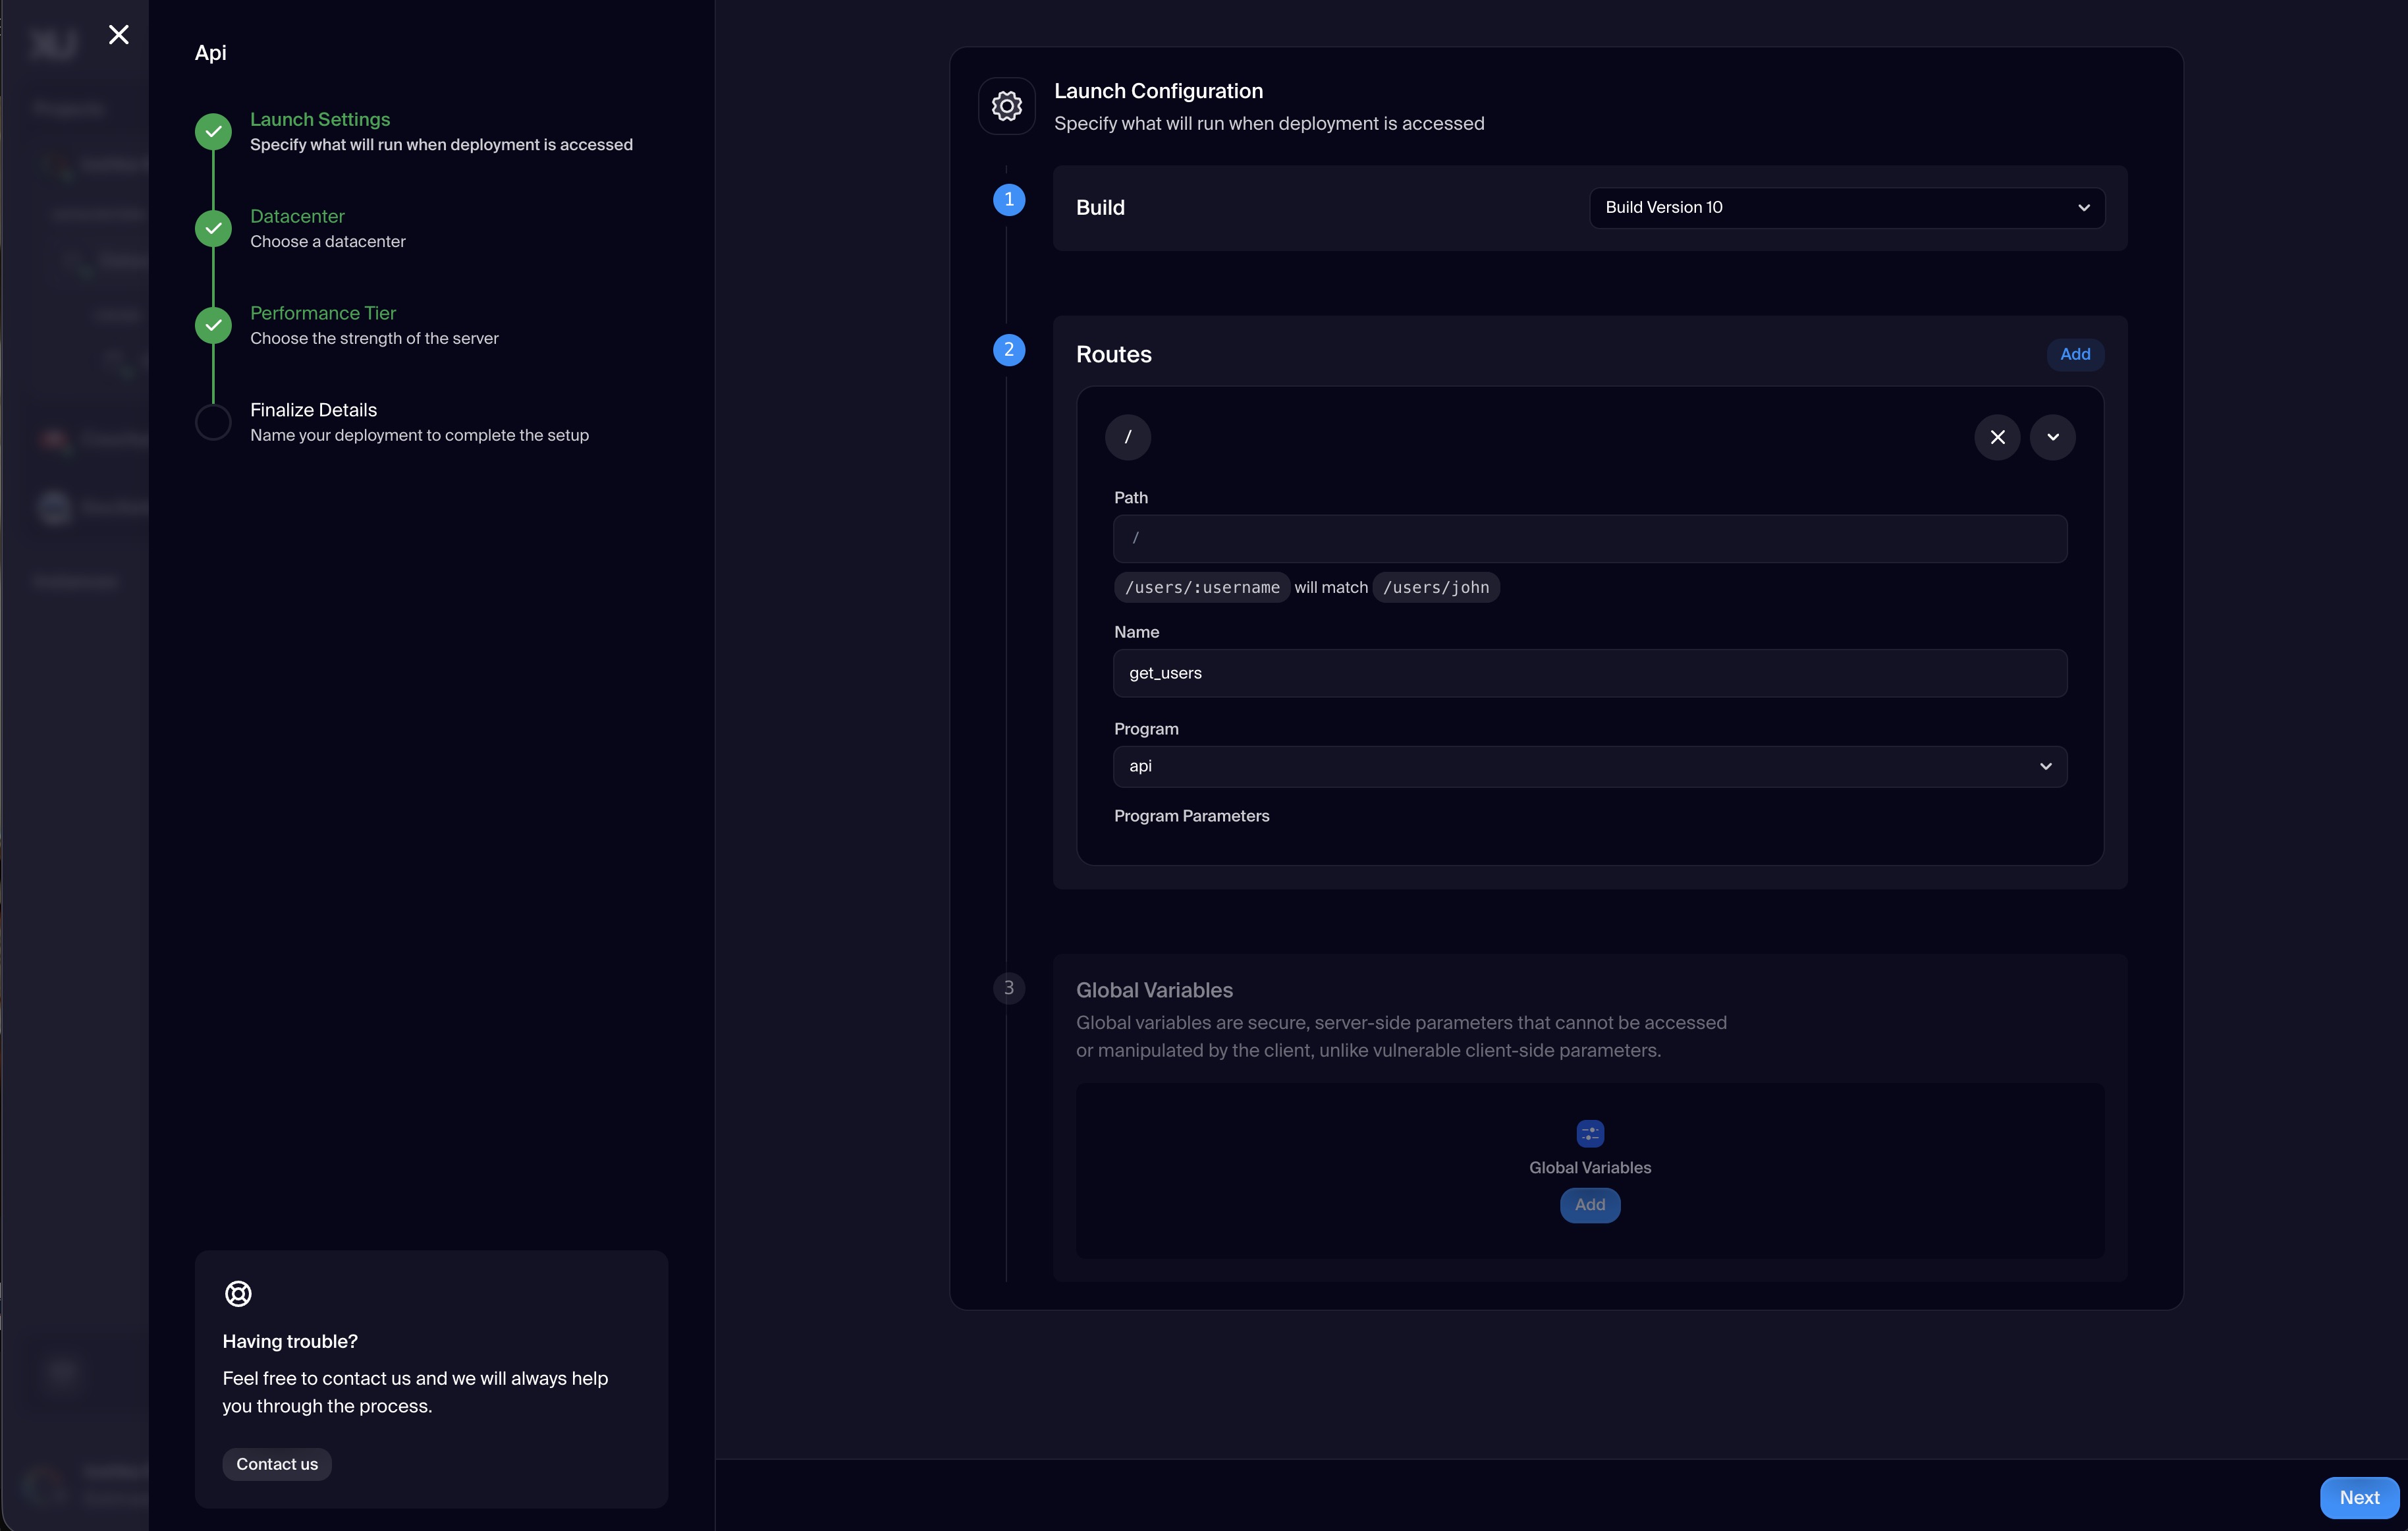Viewport: 2408px width, 1531px height.
Task: Add a new route
Action: click(2074, 354)
